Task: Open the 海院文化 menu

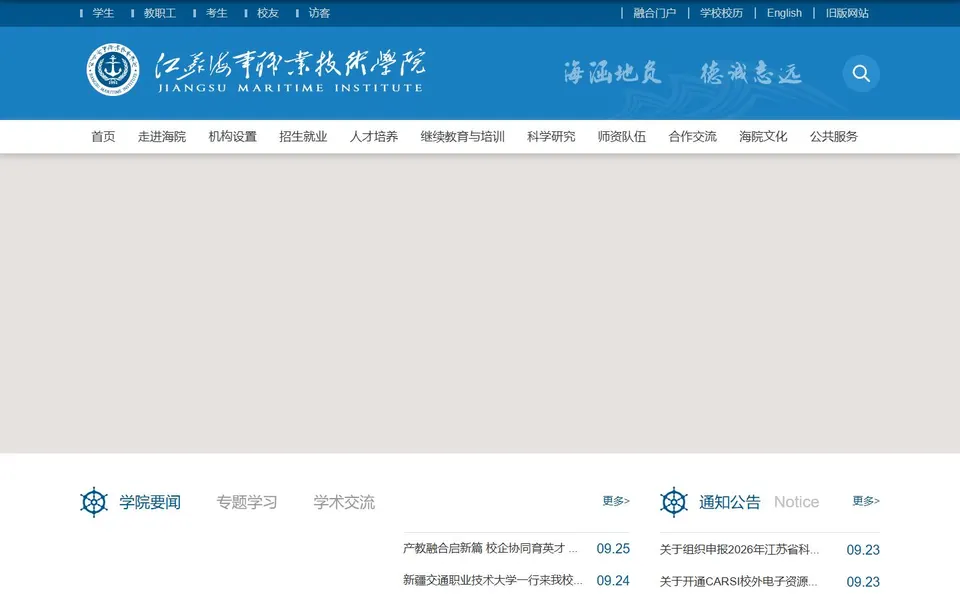Action: click(x=763, y=137)
